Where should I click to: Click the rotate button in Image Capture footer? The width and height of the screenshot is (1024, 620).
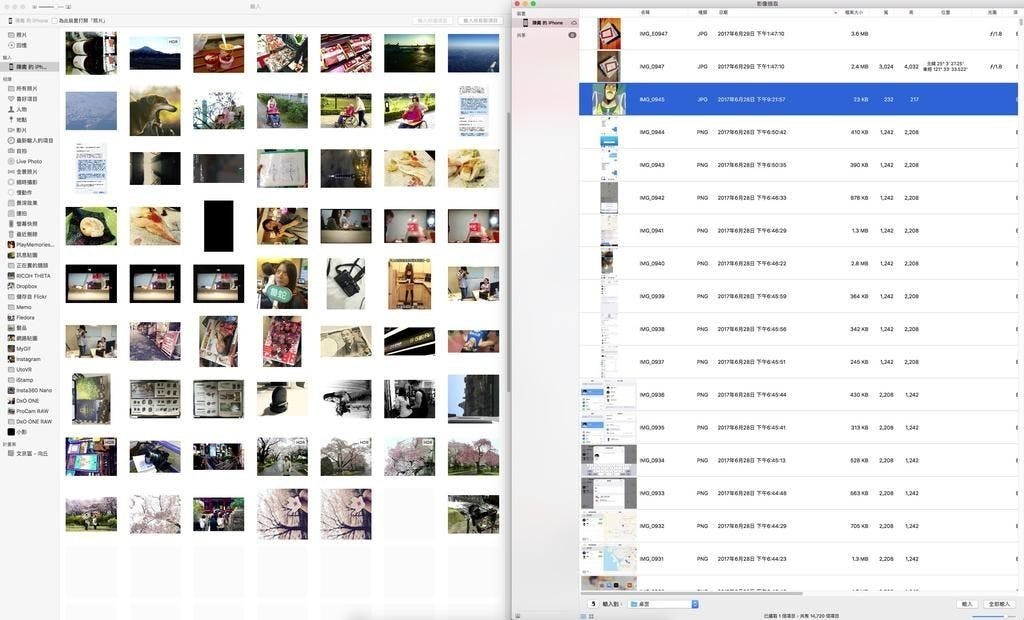tap(593, 604)
